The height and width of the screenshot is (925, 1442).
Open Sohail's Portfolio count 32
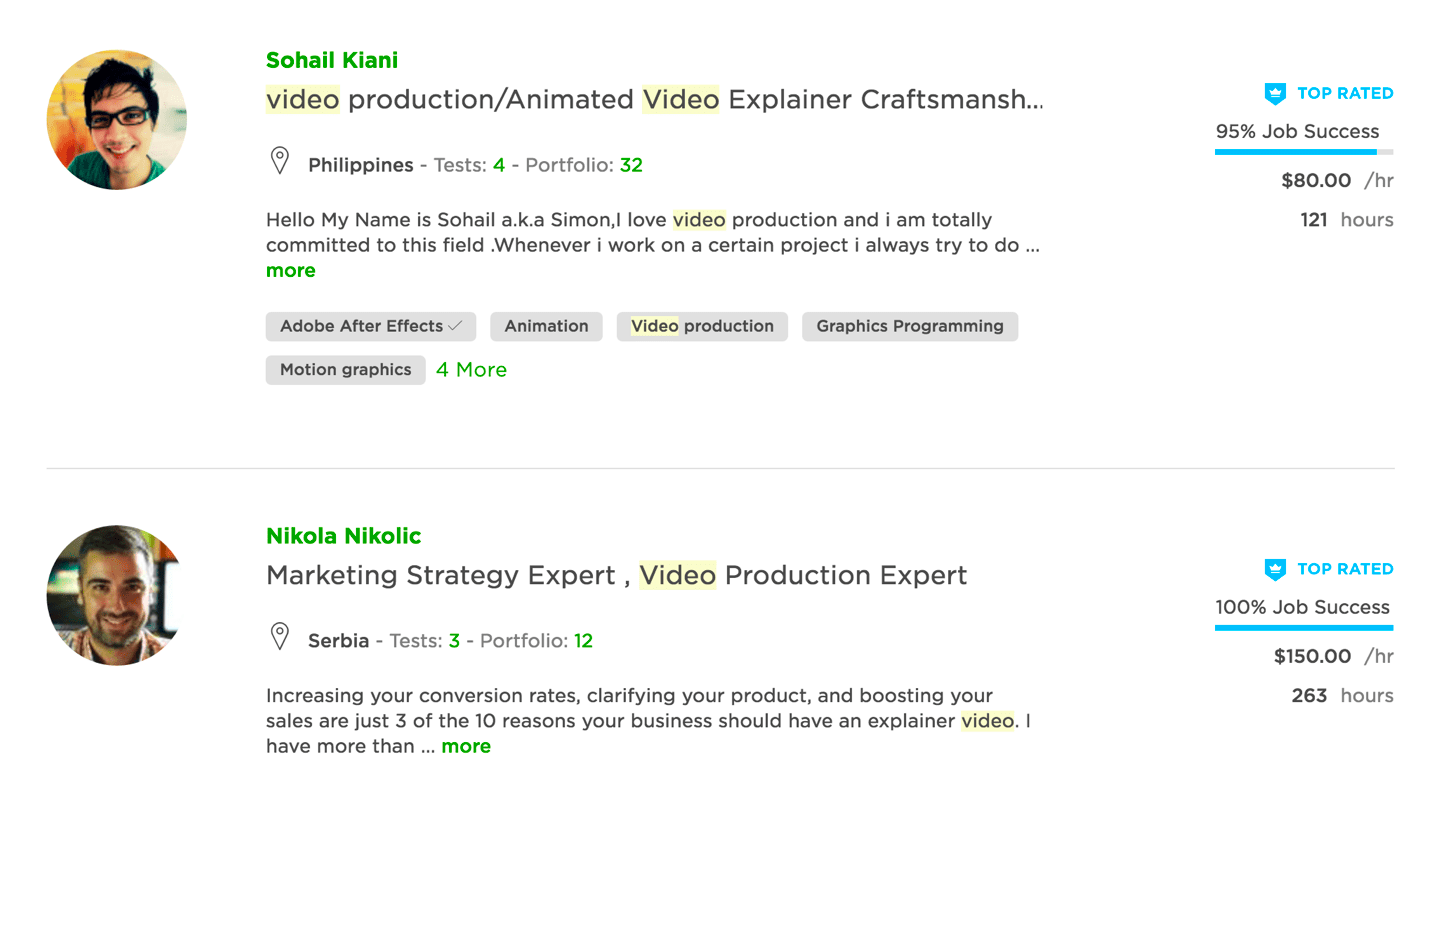(x=631, y=165)
